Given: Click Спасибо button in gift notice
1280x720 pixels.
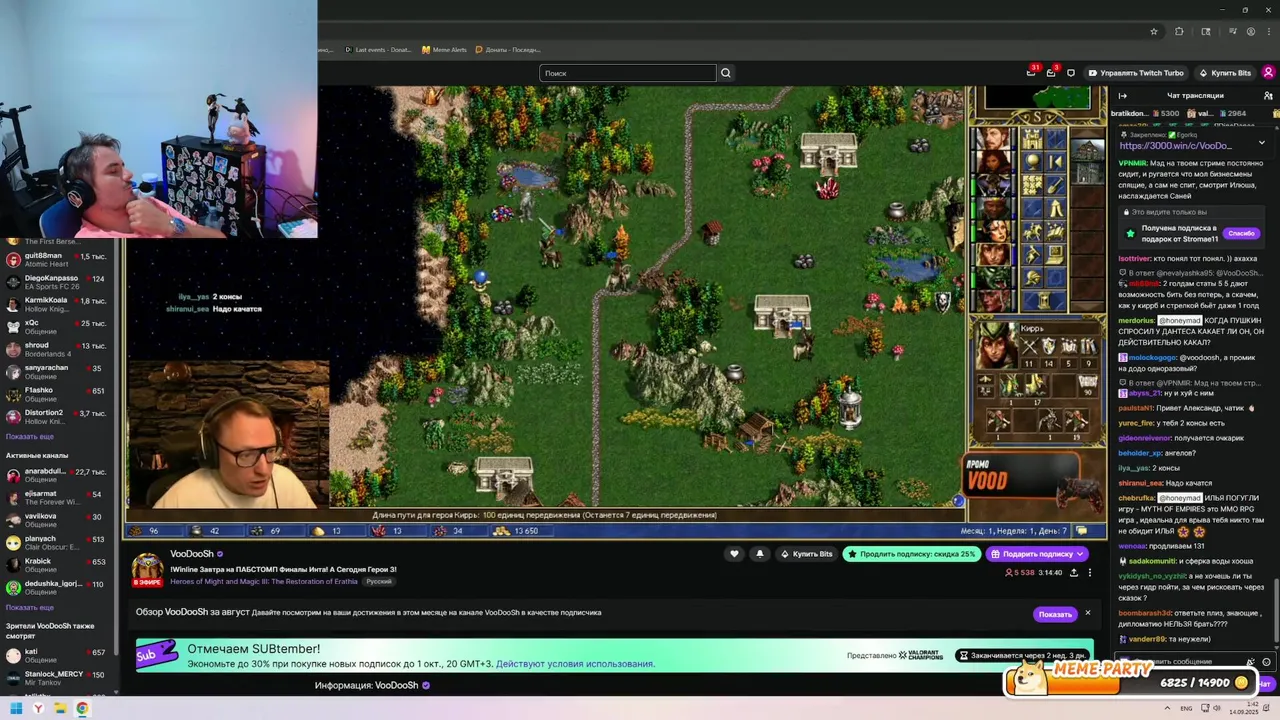Looking at the screenshot, I should (1241, 233).
